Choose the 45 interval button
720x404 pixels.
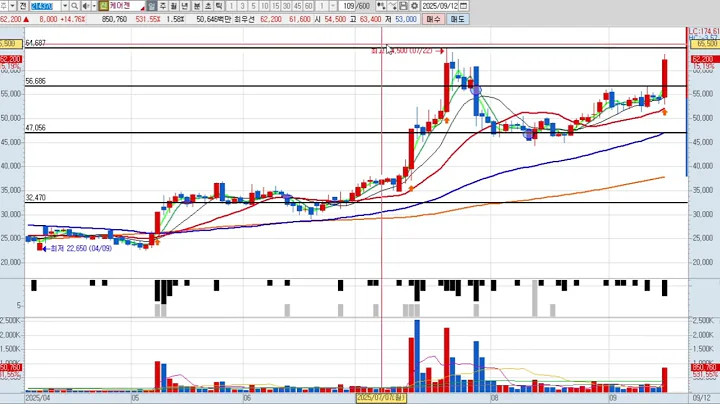coord(298,6)
